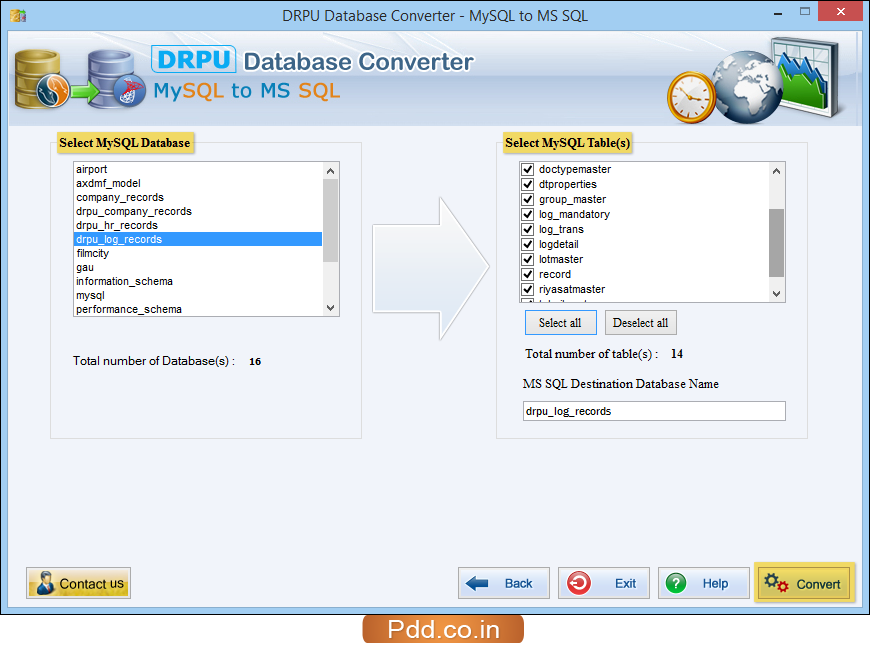Screen dimensions: 870x650
Task: Click the app icon in the title bar
Action: coord(18,16)
